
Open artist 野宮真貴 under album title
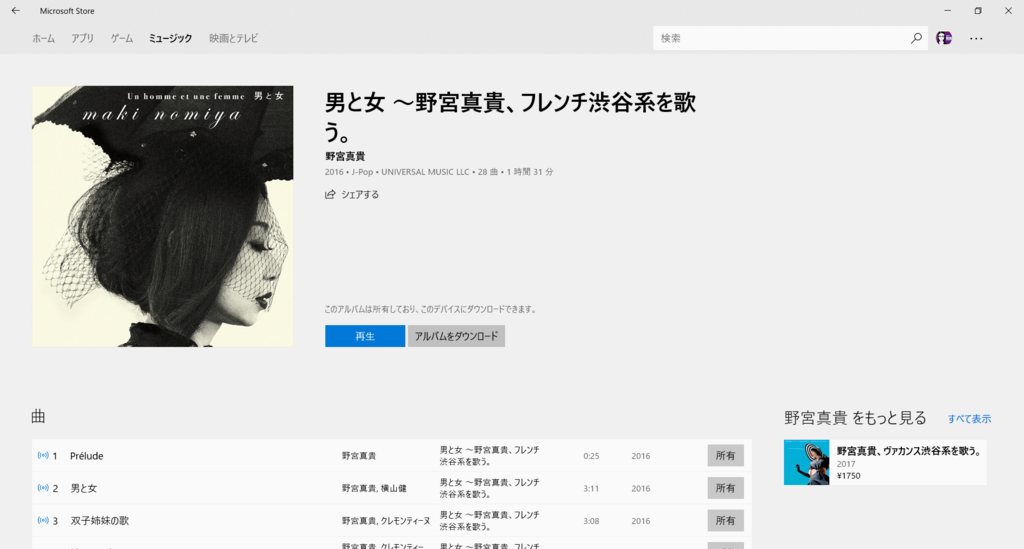(345, 156)
